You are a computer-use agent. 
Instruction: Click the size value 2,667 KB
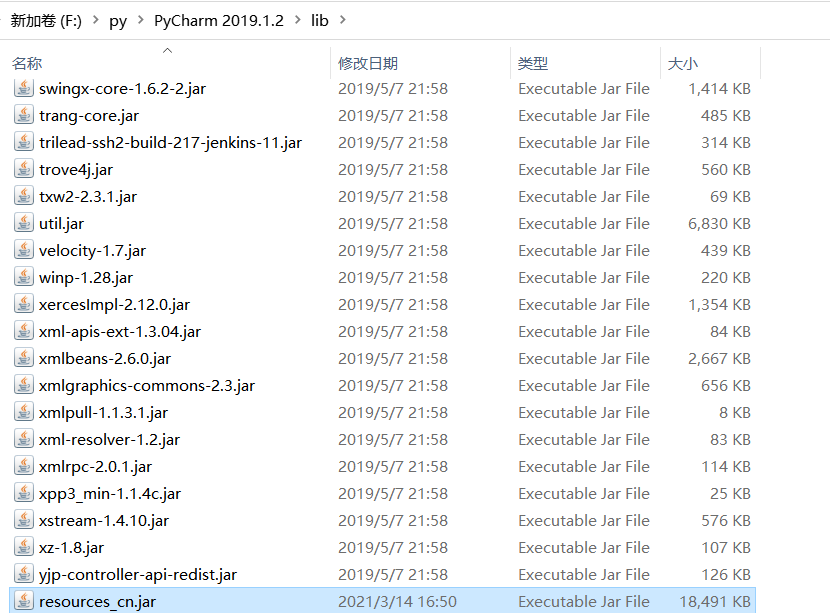(x=719, y=359)
